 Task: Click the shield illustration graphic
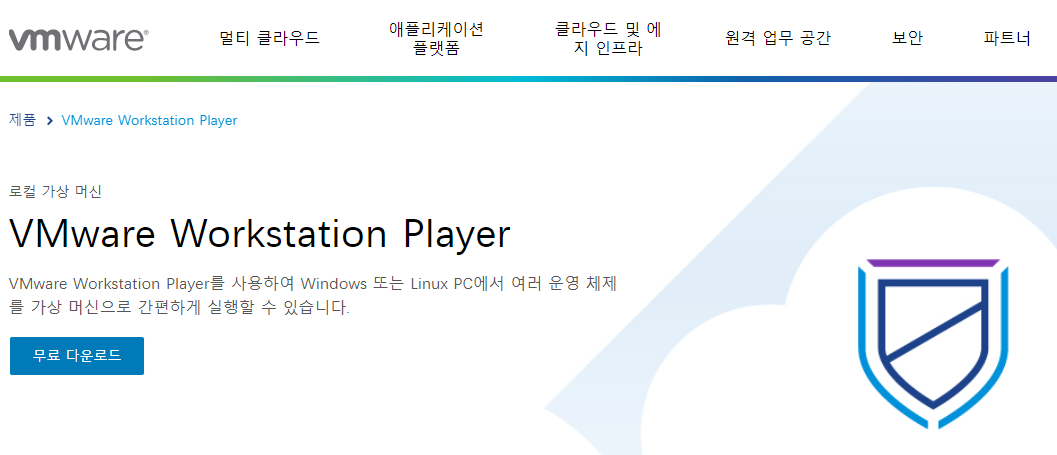[x=933, y=344]
